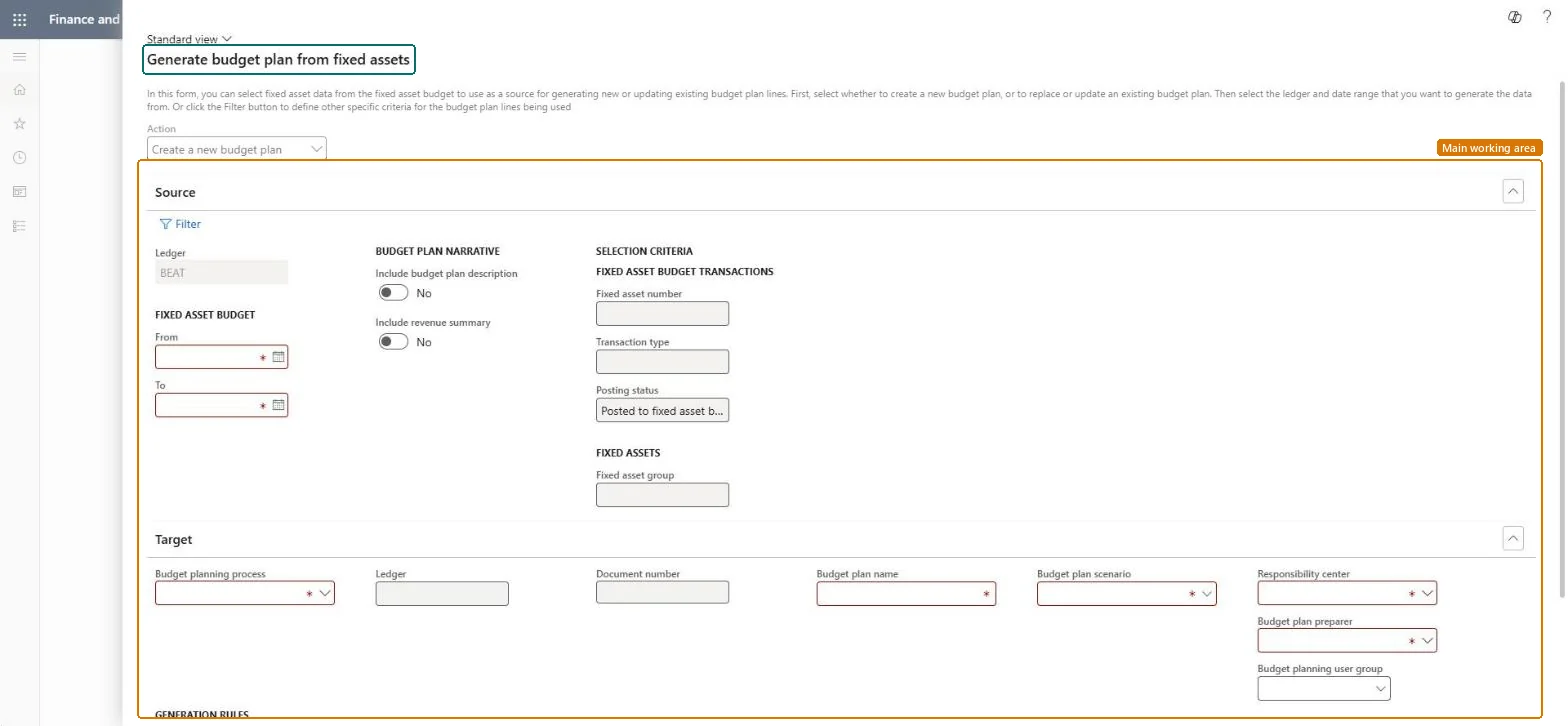Click the Filter button in Source

181,224
